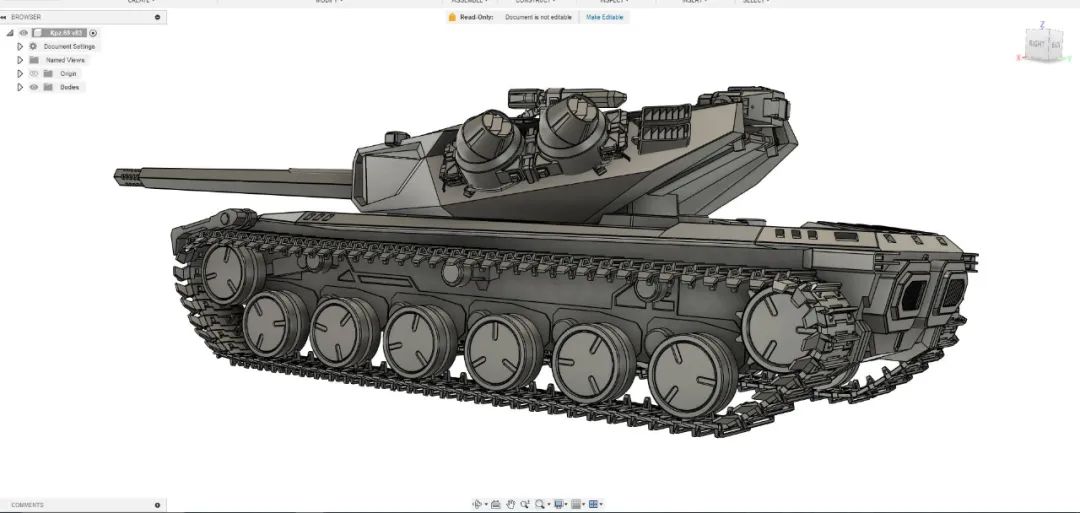This screenshot has height=513, width=1080.
Task: Toggle visibility of Kpz.68 root component
Action: coord(23,33)
